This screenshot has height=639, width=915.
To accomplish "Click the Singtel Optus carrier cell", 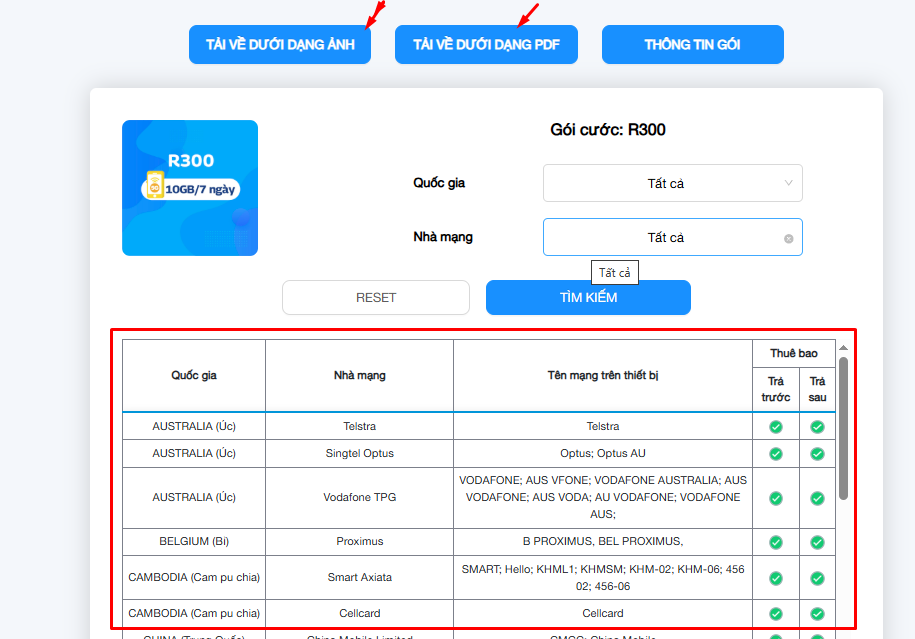I will 359,453.
